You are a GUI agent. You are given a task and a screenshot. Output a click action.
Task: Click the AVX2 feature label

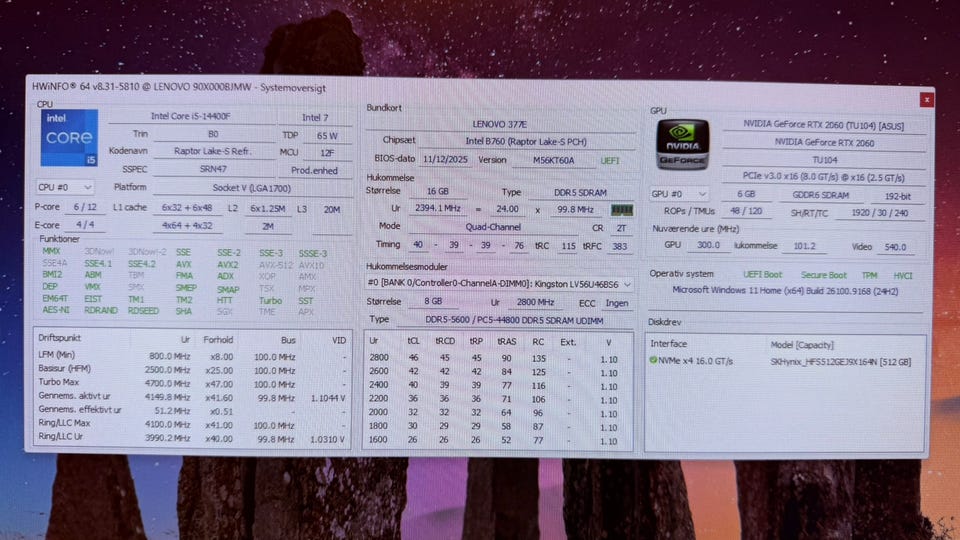(x=227, y=264)
